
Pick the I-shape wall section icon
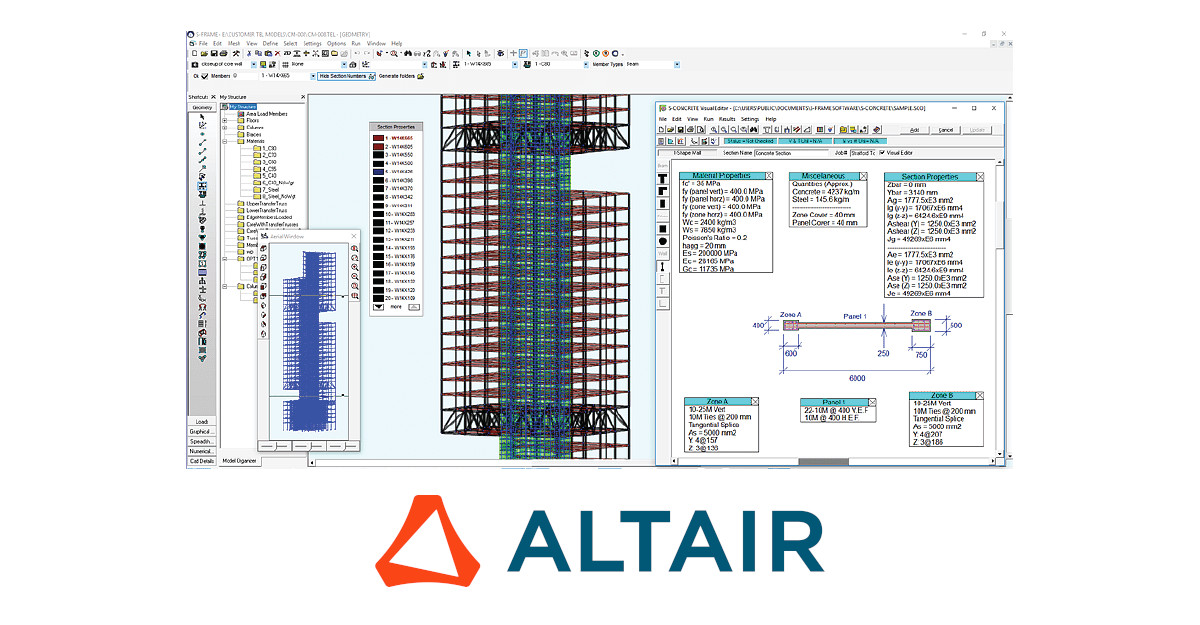point(662,266)
